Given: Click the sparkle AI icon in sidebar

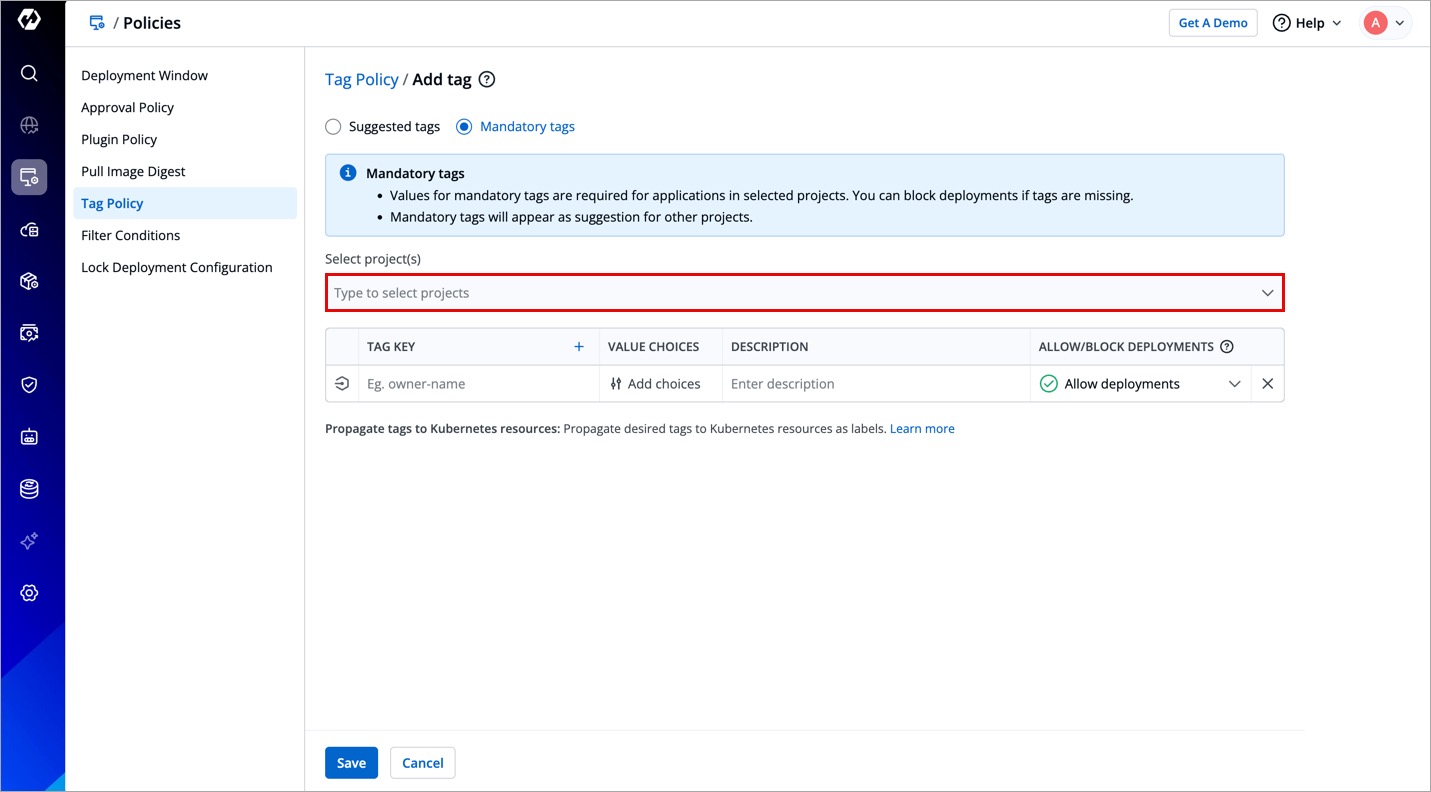Looking at the screenshot, I should point(29,541).
